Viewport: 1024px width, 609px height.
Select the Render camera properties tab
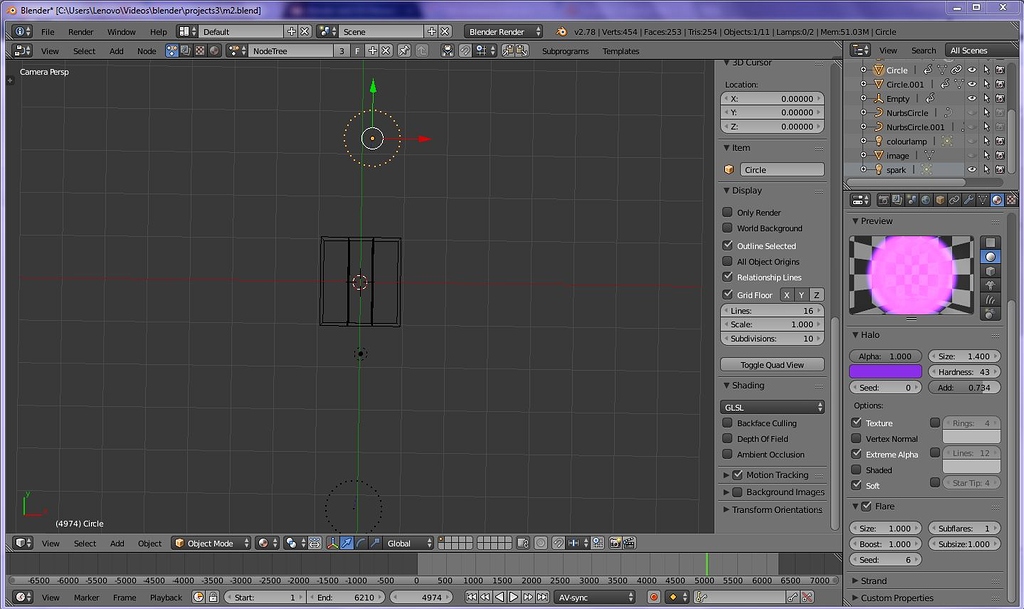point(883,199)
